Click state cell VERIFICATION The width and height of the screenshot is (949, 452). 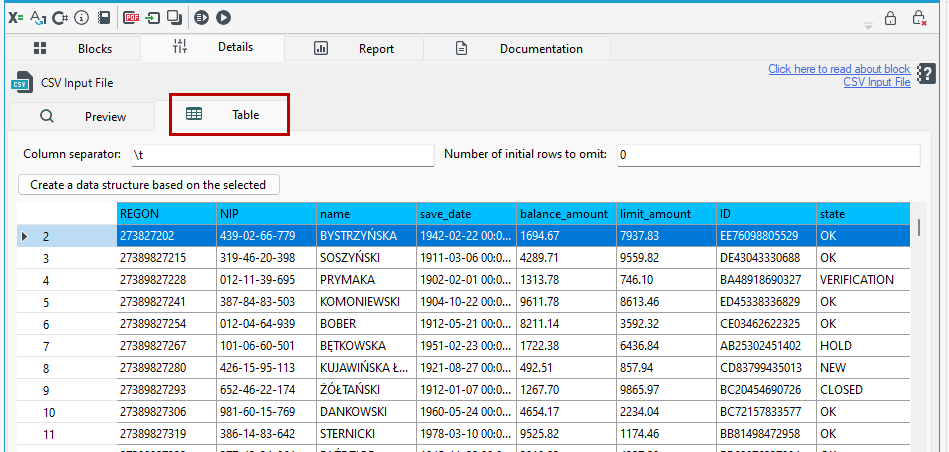coord(862,280)
